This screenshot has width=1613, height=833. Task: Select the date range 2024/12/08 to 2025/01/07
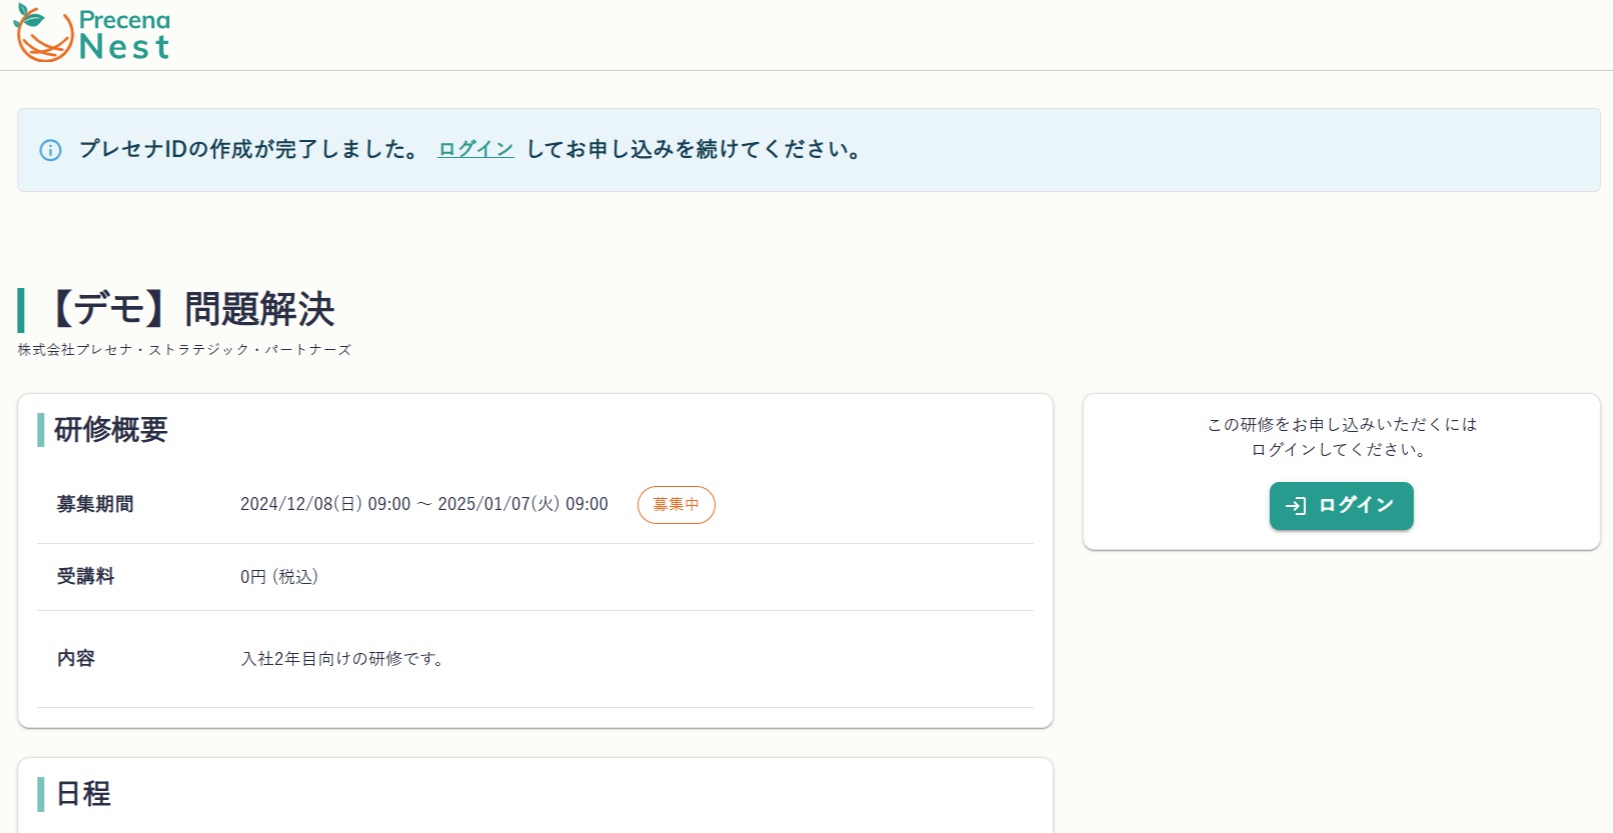click(424, 504)
